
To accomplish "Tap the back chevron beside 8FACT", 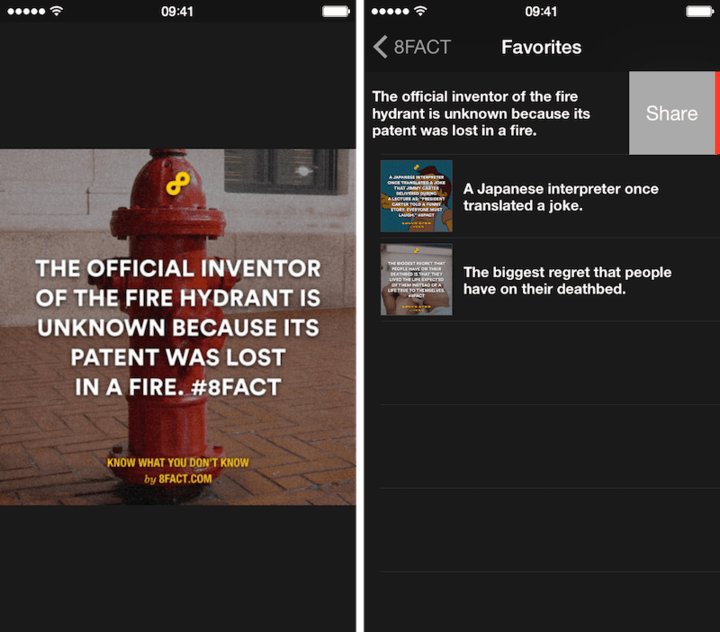I will coord(380,47).
